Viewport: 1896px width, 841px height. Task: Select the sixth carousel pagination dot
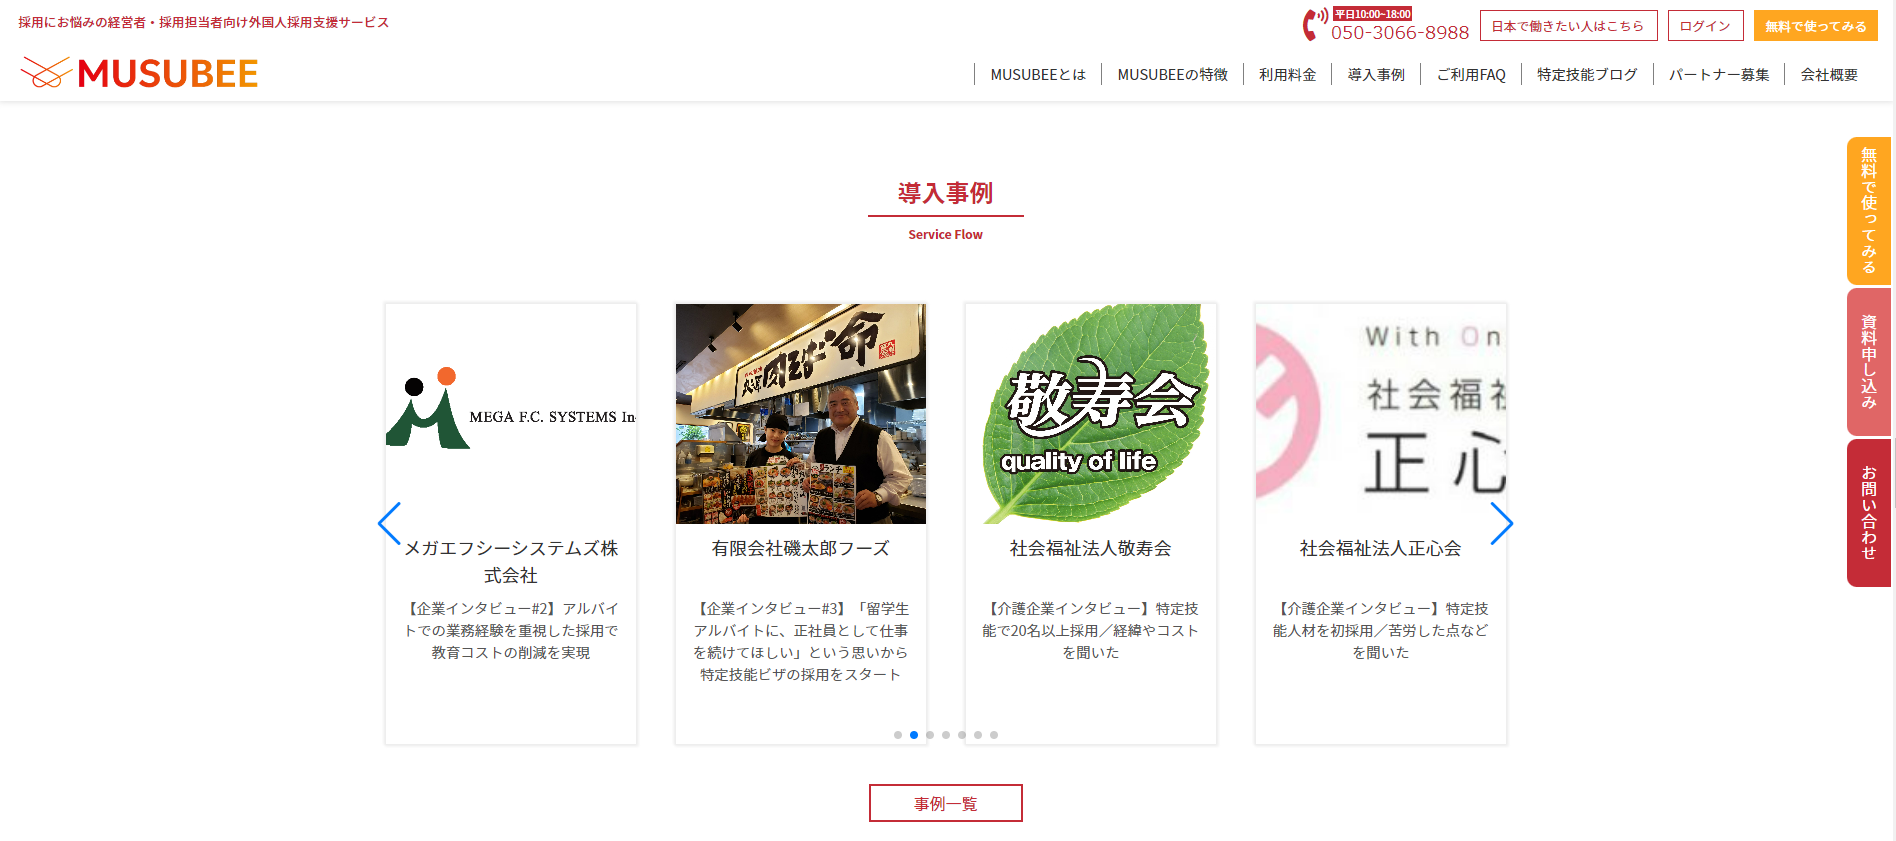click(x=978, y=735)
